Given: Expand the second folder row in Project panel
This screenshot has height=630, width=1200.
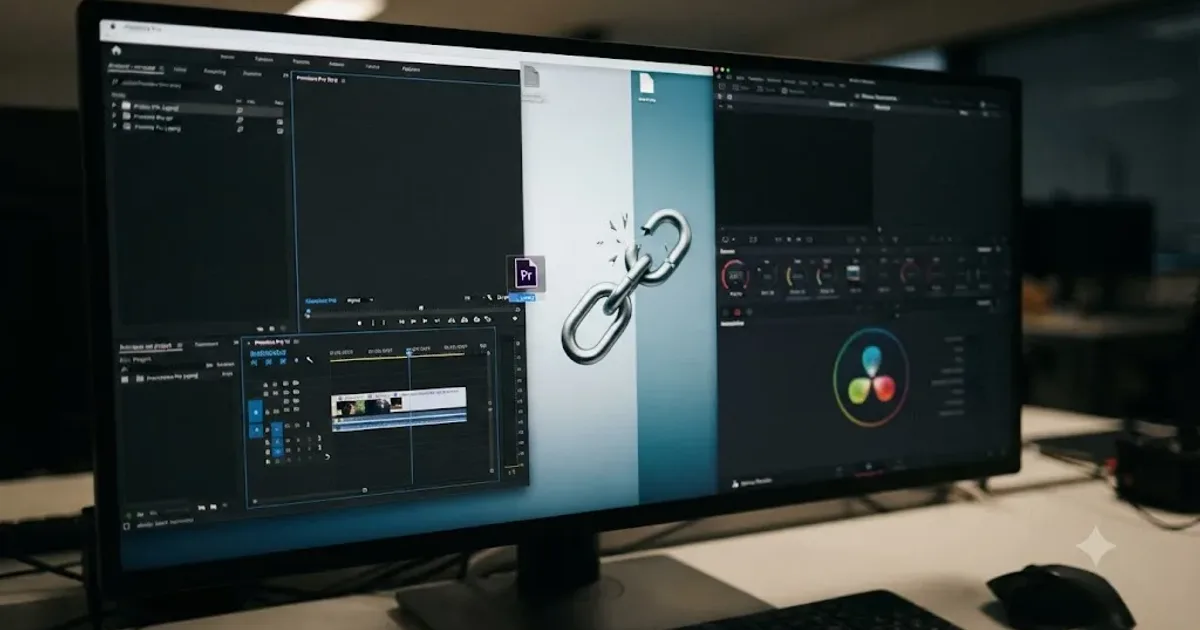Looking at the screenshot, I should click(x=114, y=117).
